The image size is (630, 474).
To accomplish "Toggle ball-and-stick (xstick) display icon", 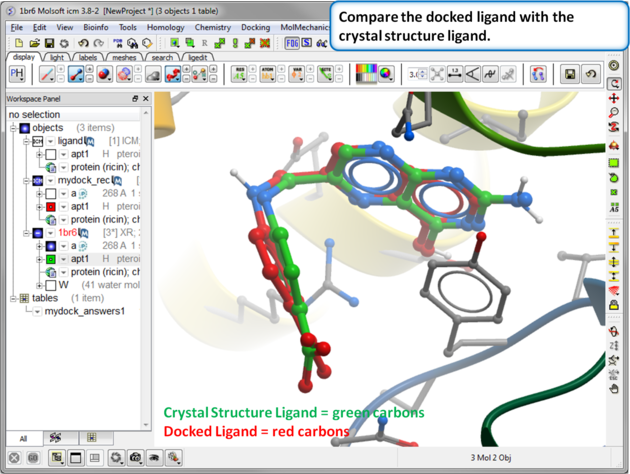I will [x=78, y=75].
